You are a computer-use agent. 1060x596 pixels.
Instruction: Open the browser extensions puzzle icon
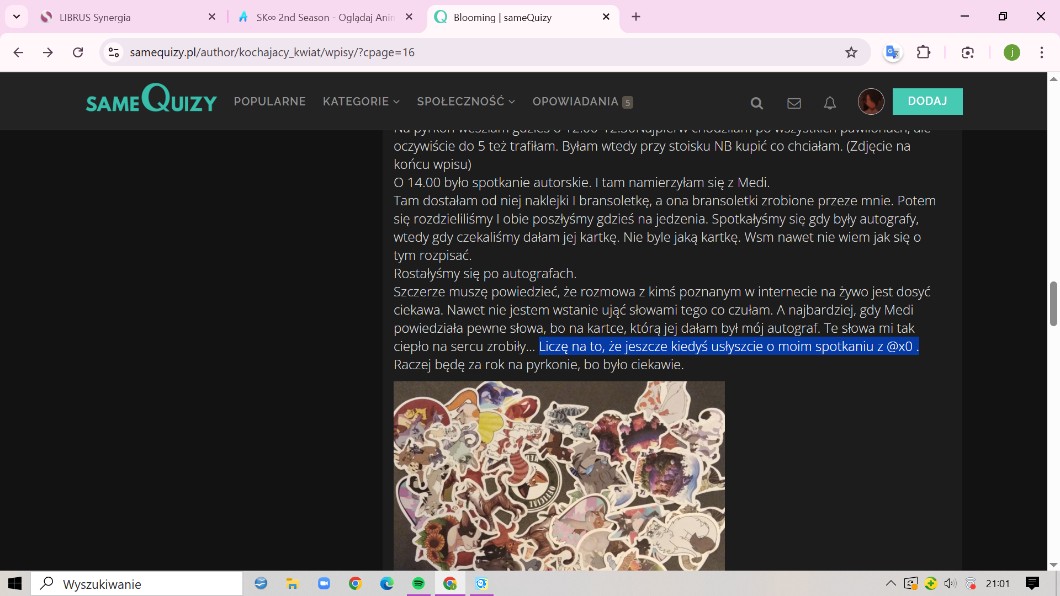[923, 52]
